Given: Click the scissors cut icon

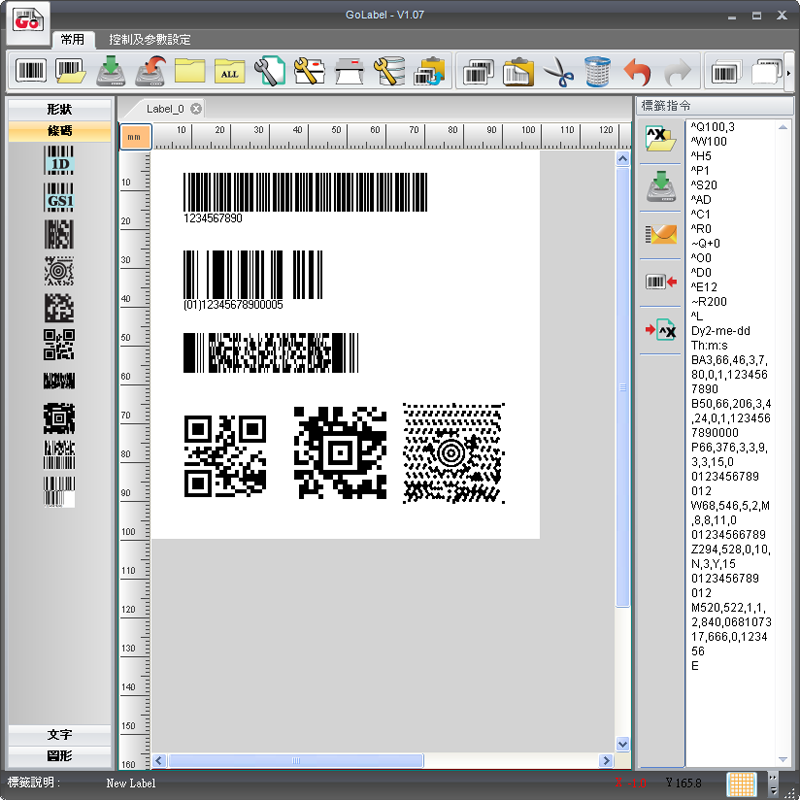Looking at the screenshot, I should [558, 72].
